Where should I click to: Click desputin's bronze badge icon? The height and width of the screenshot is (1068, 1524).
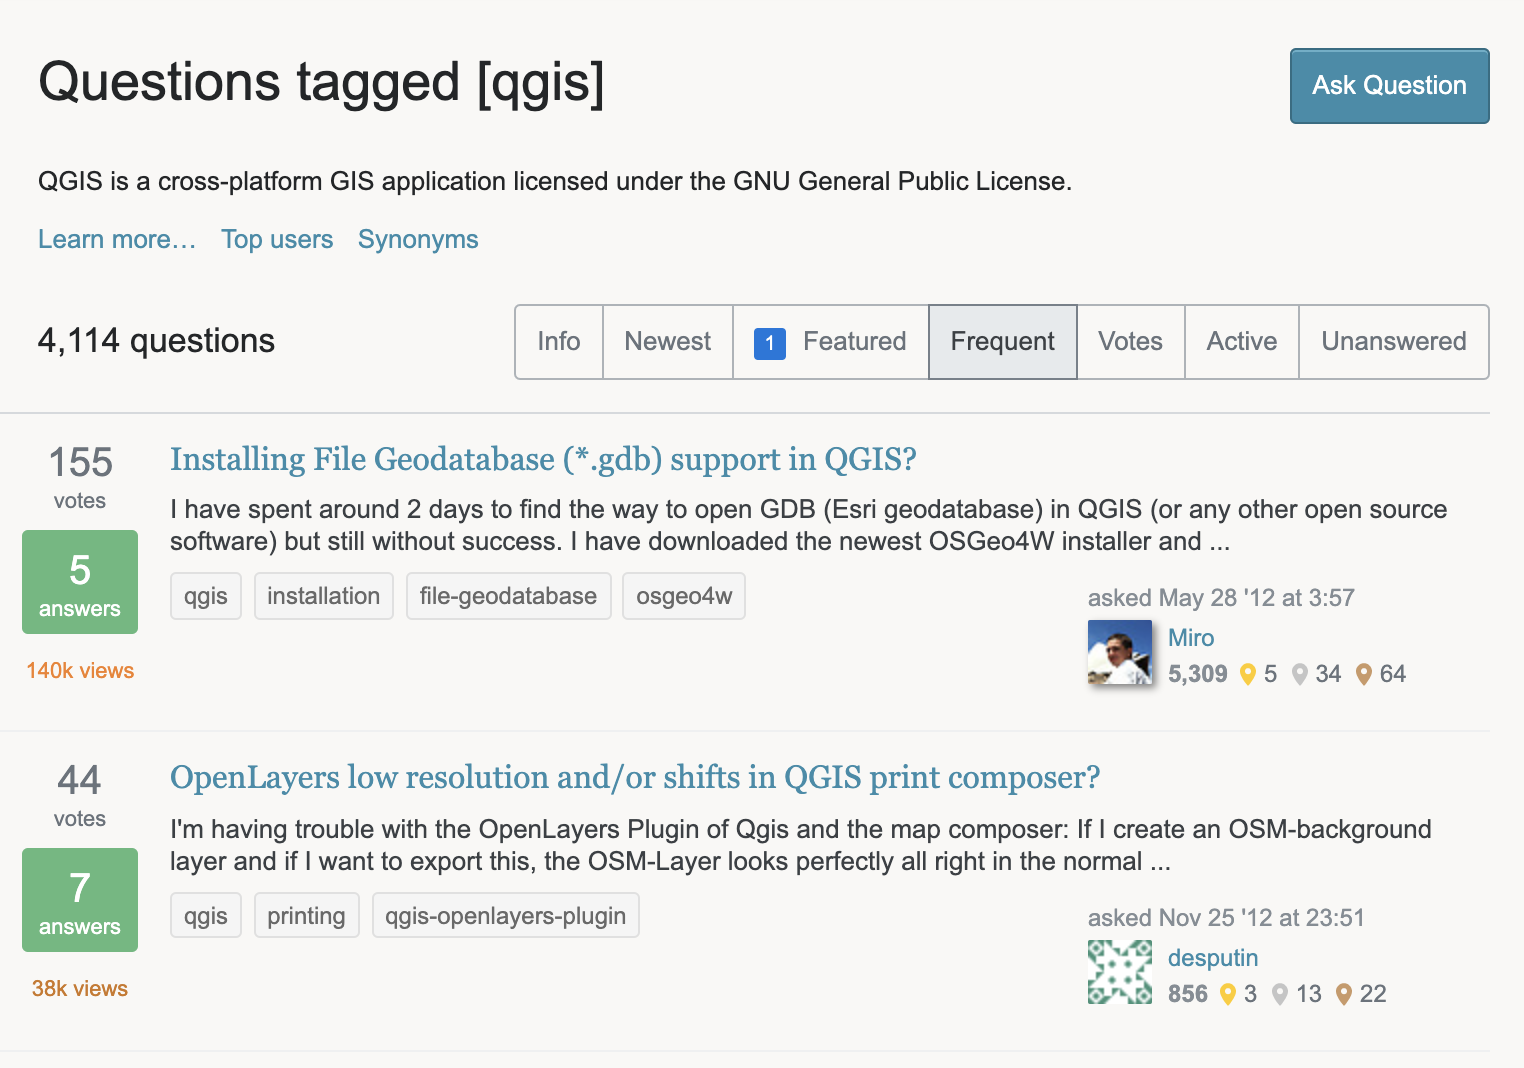point(1343,995)
